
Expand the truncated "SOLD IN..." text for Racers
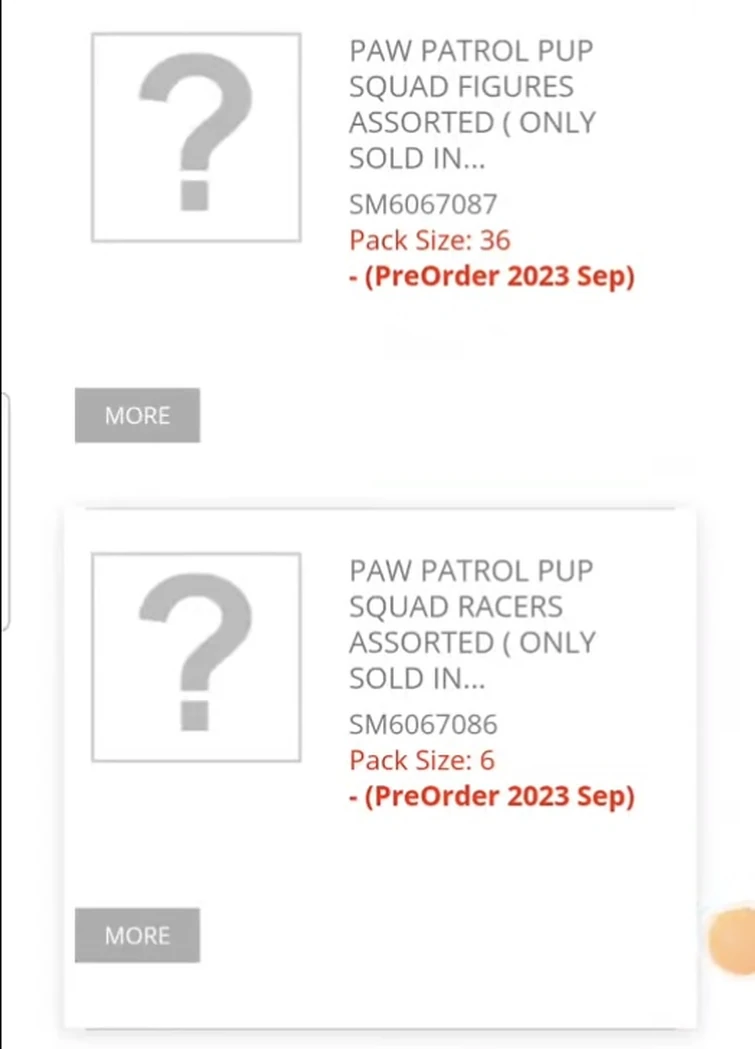(x=416, y=678)
